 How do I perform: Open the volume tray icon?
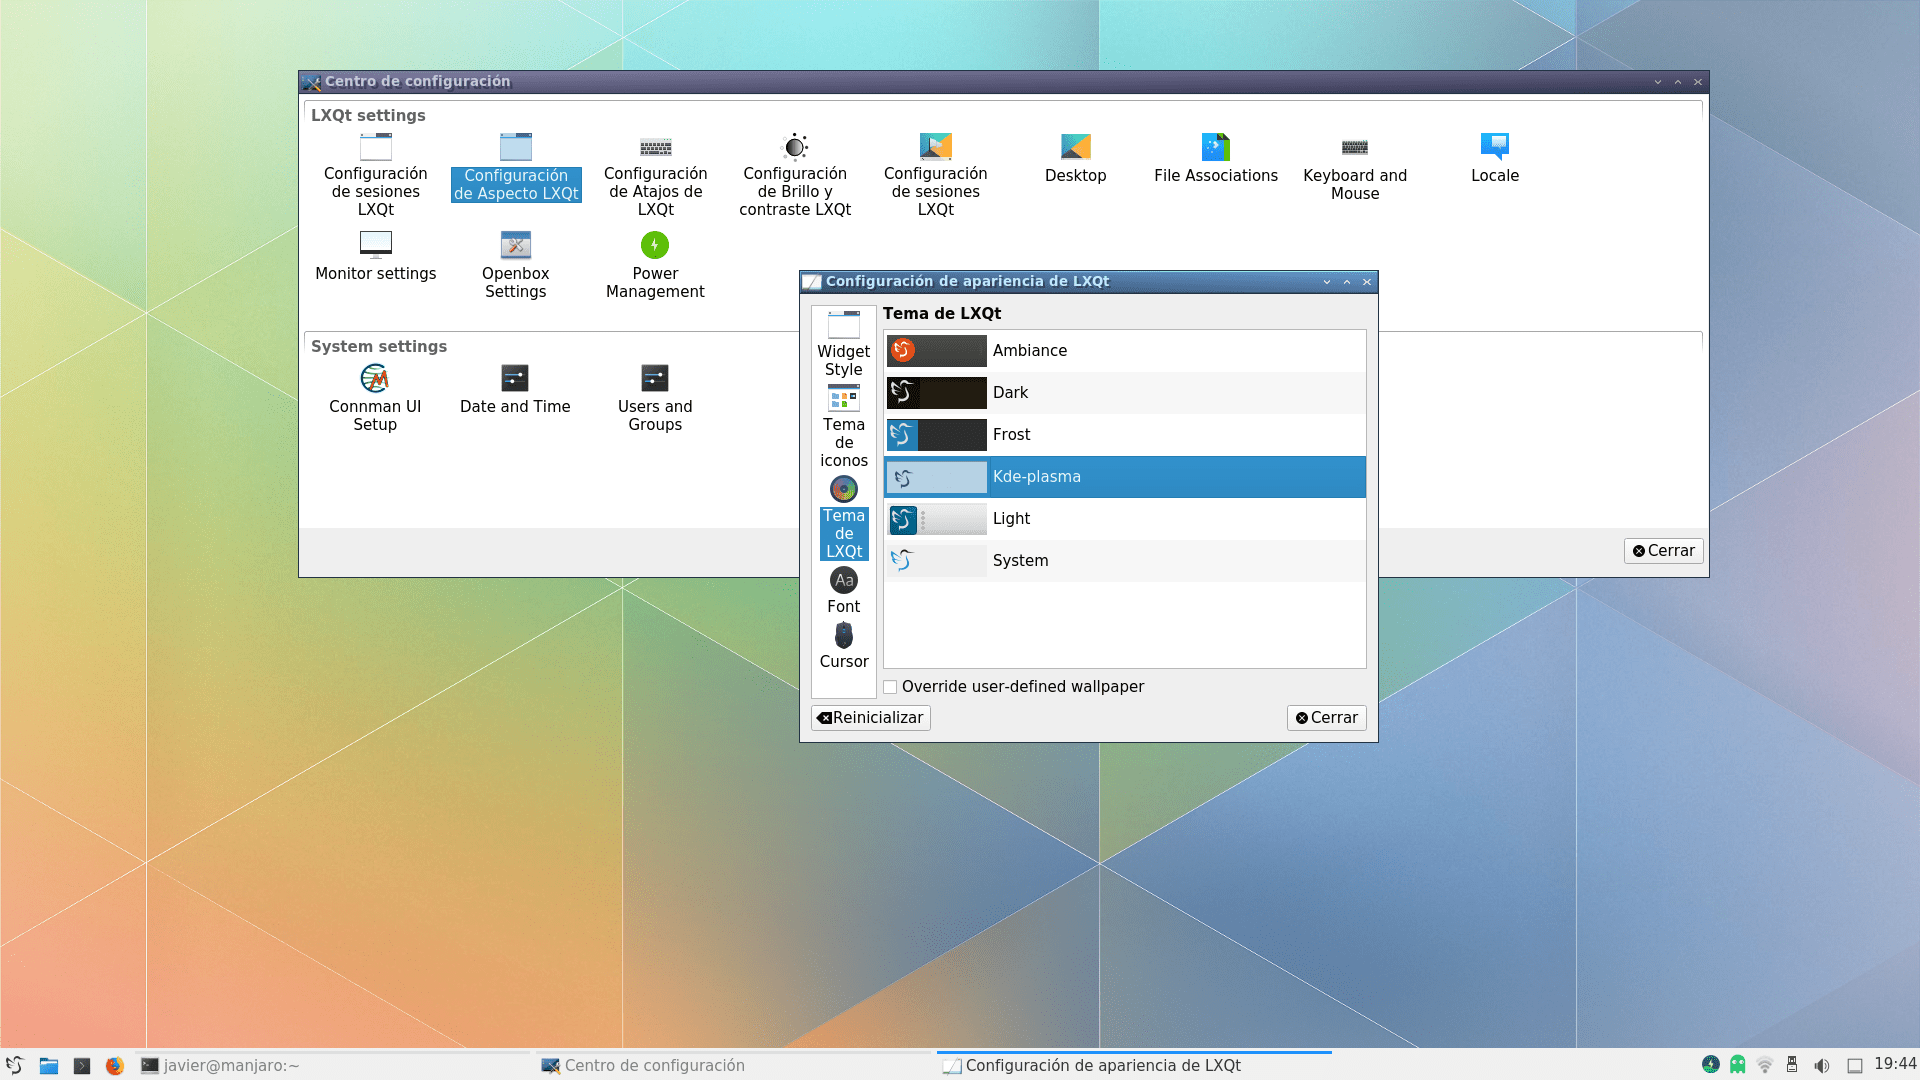pyautogui.click(x=1822, y=1066)
